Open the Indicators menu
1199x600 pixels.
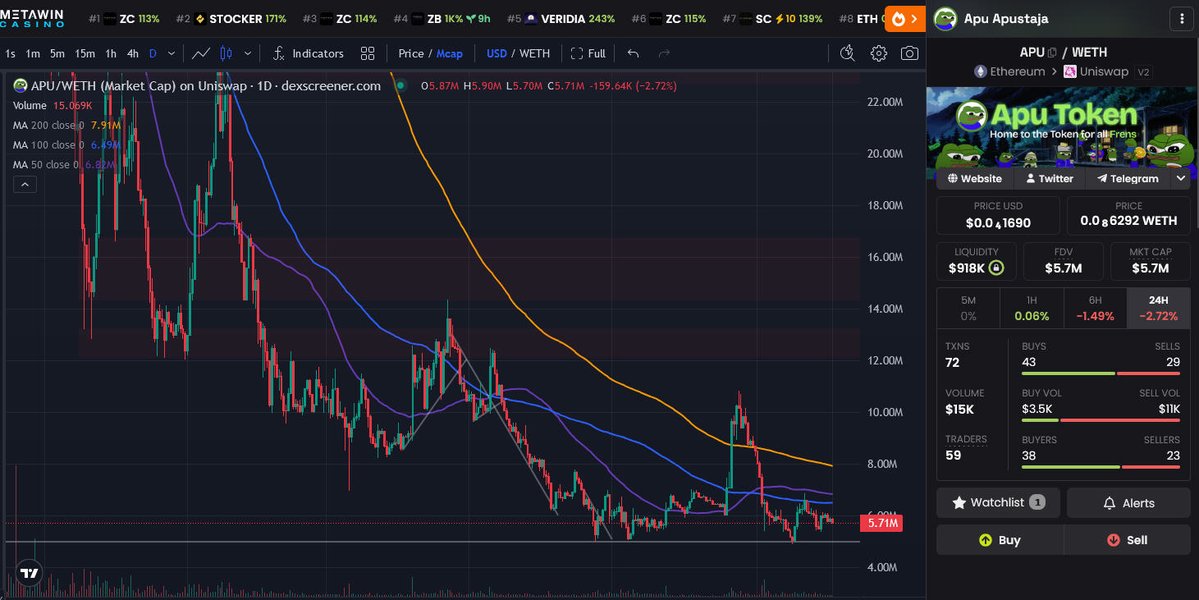pyautogui.click(x=308, y=54)
